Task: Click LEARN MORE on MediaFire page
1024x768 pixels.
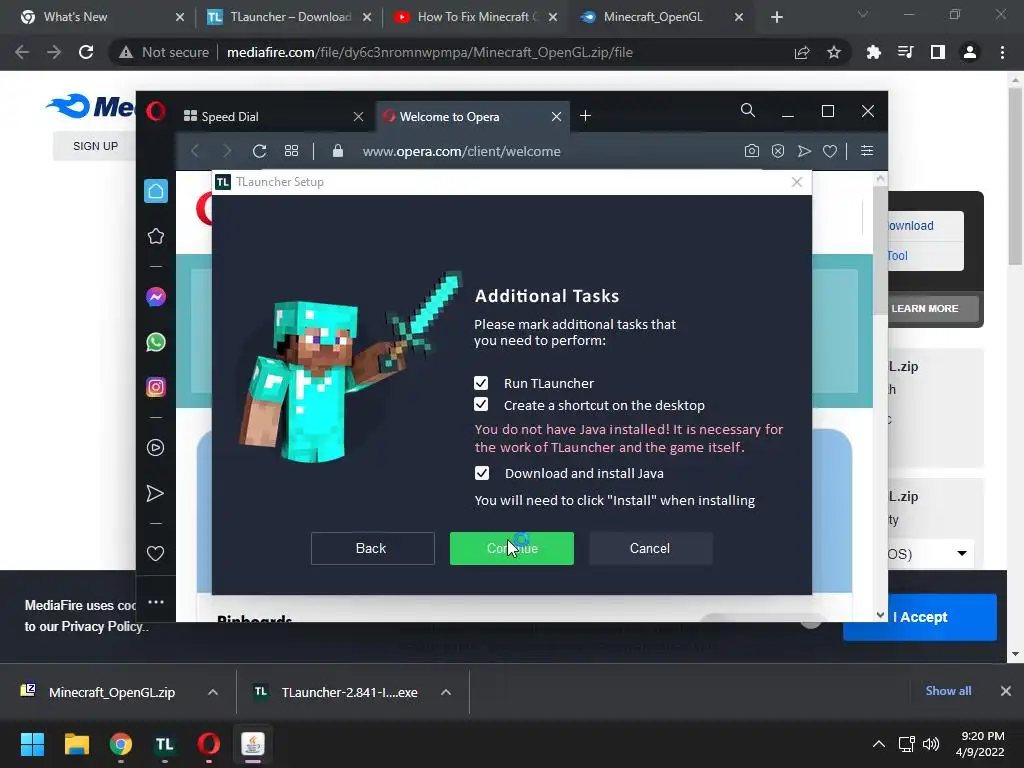Action: (925, 308)
